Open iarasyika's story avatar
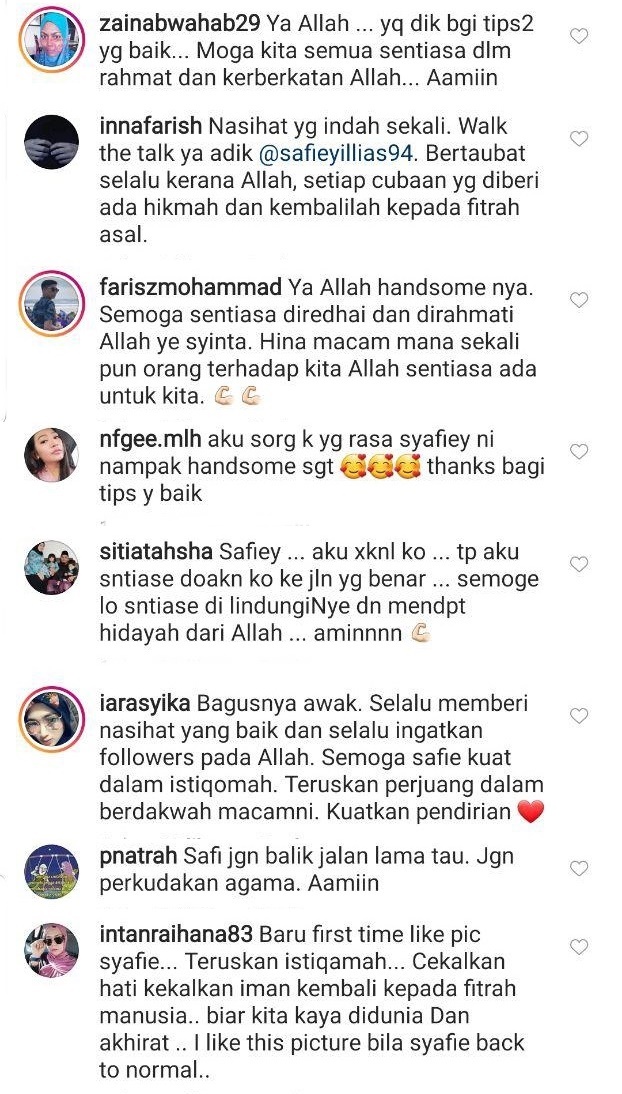The height and width of the screenshot is (1094, 622). (x=52, y=719)
